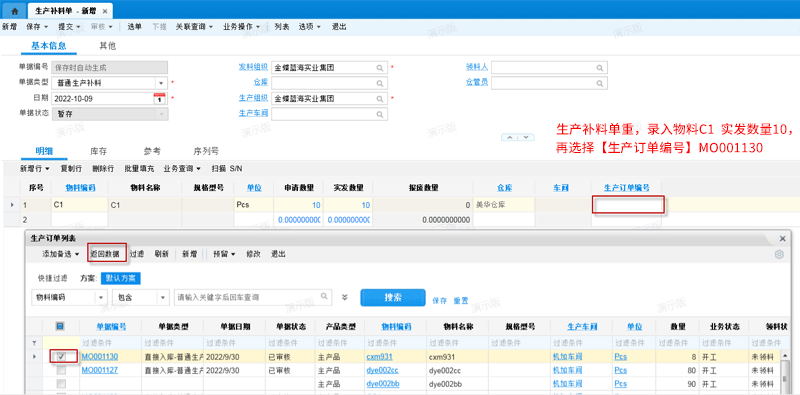Open the MO001130 order link

99,356
